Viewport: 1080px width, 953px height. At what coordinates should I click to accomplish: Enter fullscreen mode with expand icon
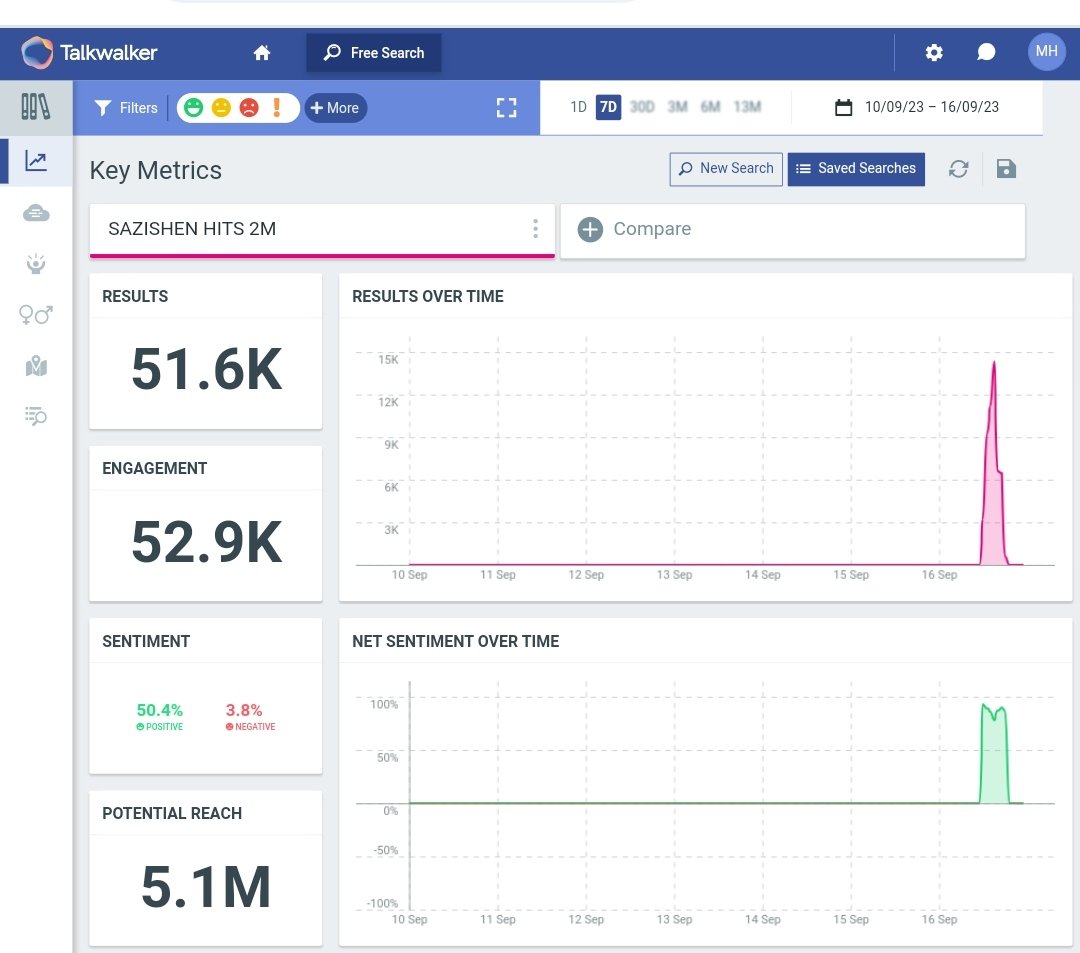point(506,107)
